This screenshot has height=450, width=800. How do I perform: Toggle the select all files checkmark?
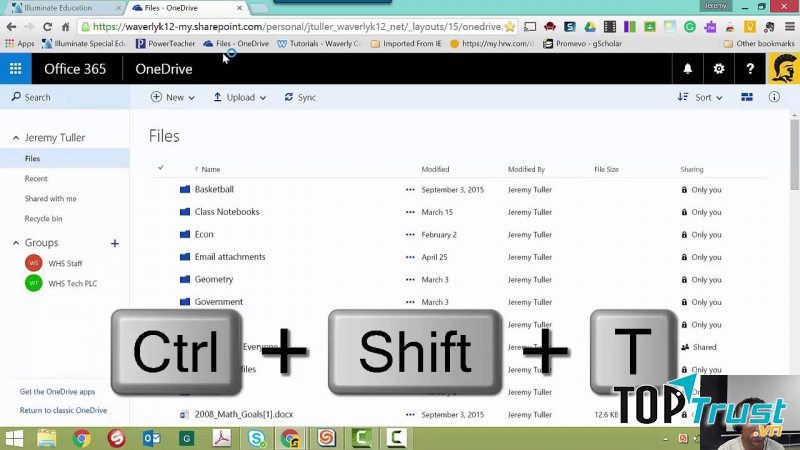tap(161, 168)
